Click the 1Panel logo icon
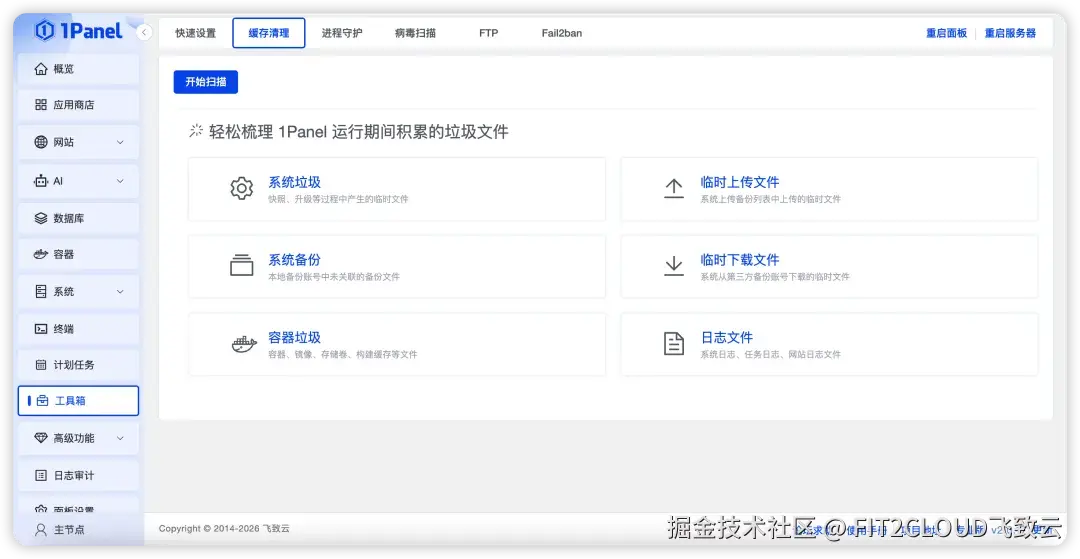 pyautogui.click(x=45, y=30)
